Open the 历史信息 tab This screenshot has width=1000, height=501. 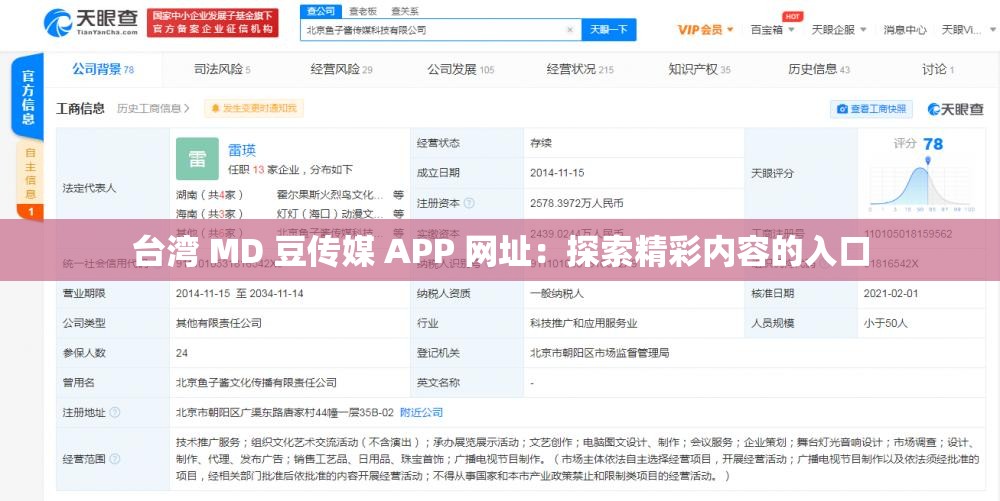pyautogui.click(x=819, y=69)
